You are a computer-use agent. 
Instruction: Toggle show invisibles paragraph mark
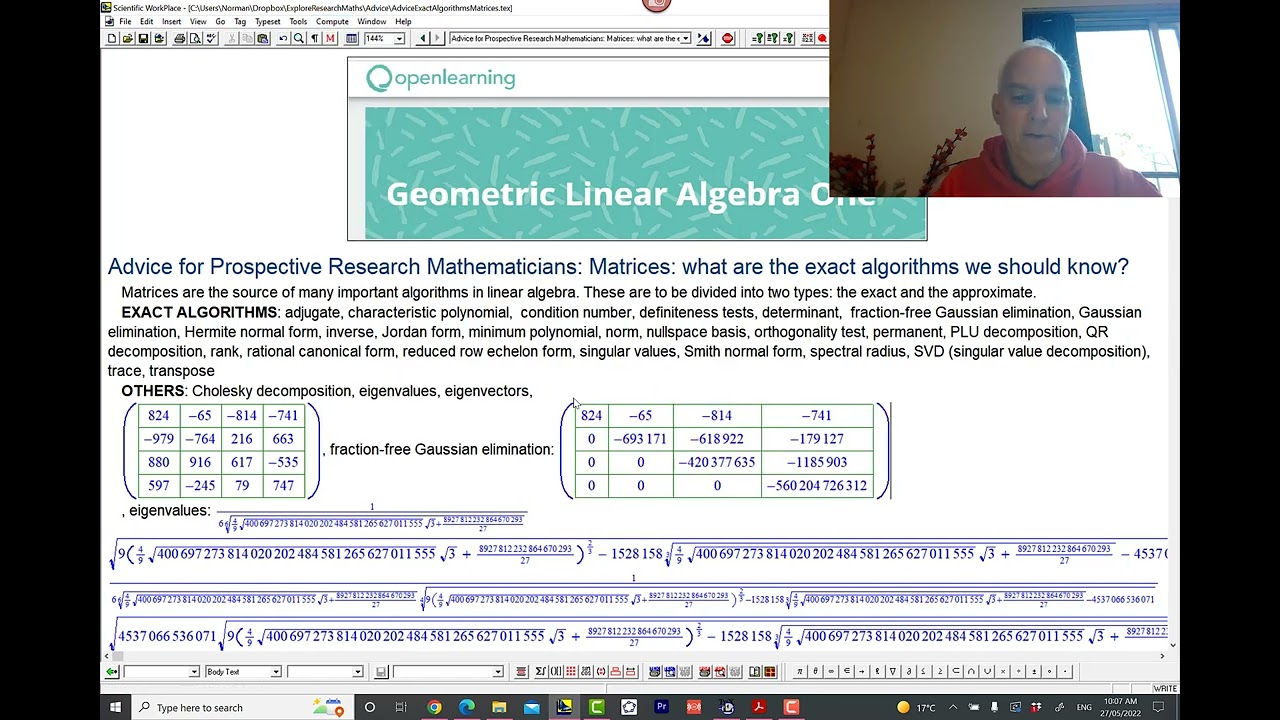point(314,38)
